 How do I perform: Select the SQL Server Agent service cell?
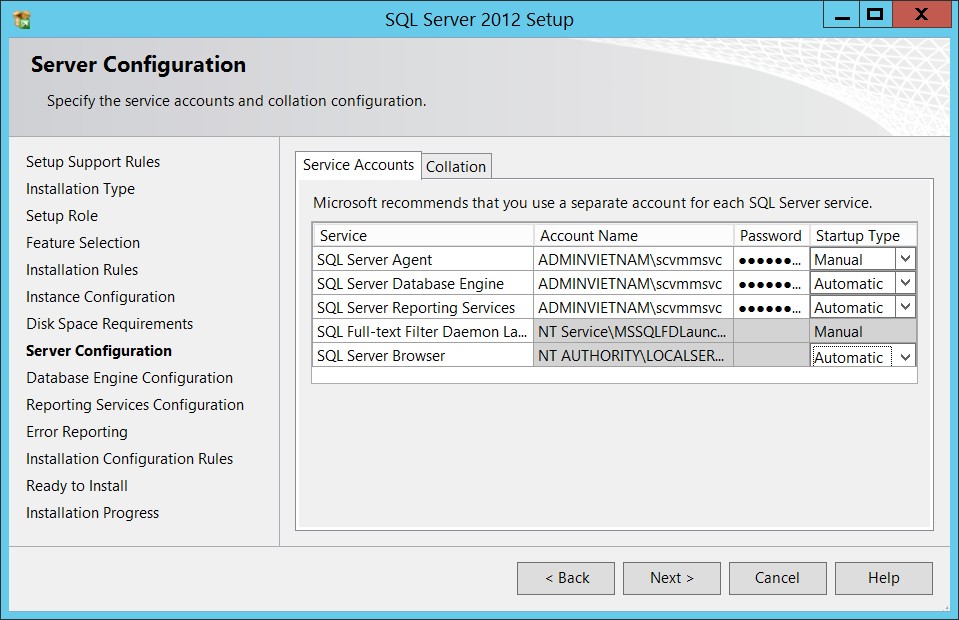click(x=423, y=259)
